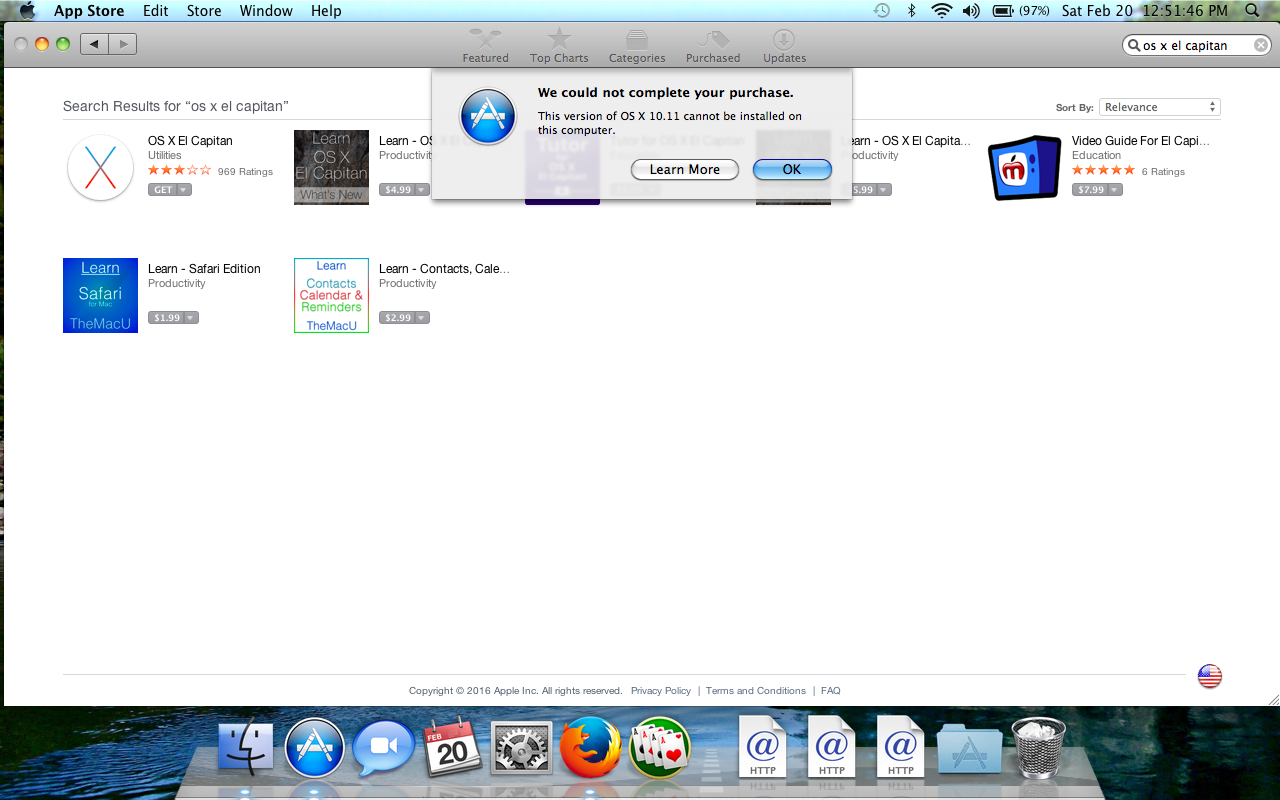Click the FAQ footer link
The image size is (1280, 800).
831,691
